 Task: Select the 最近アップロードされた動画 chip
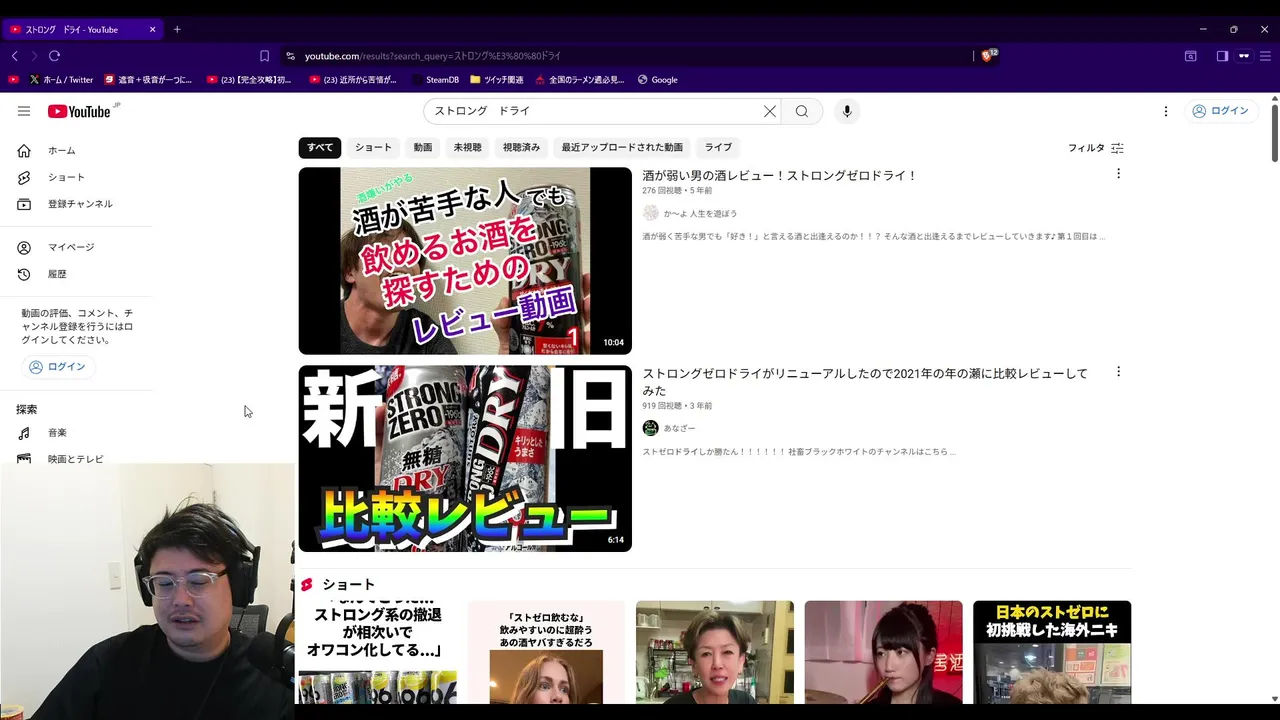[x=622, y=148]
